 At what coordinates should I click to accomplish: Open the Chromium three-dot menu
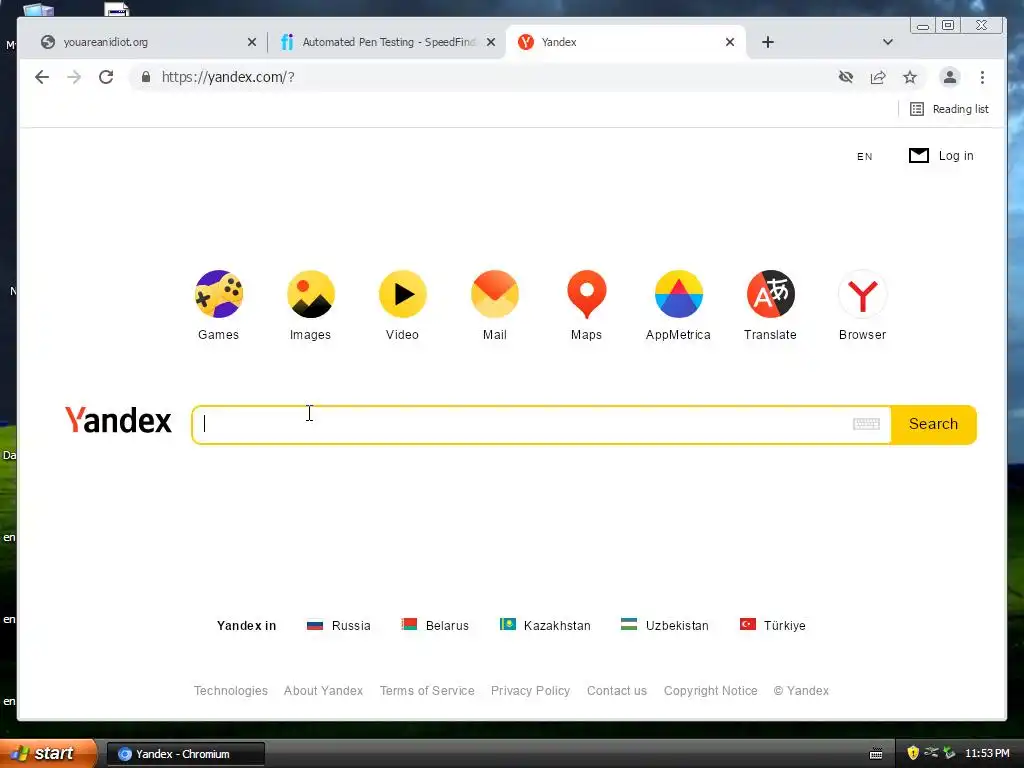(982, 77)
